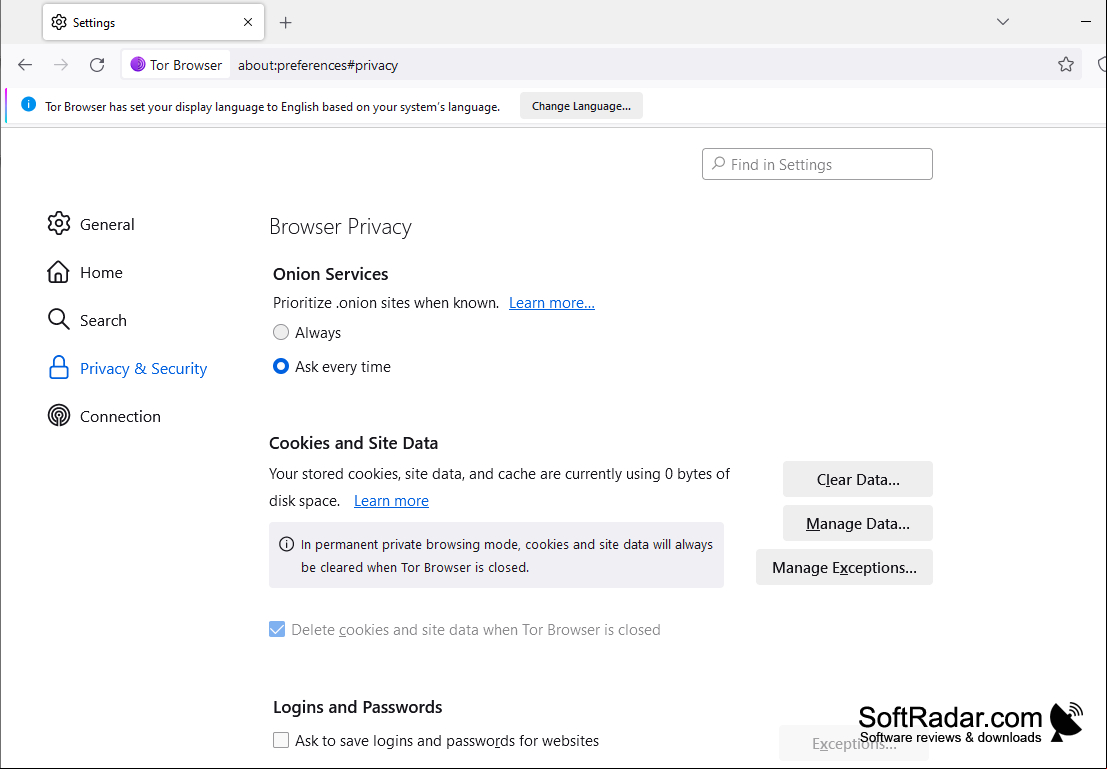Click the info icon in the private browsing note

(x=287, y=544)
